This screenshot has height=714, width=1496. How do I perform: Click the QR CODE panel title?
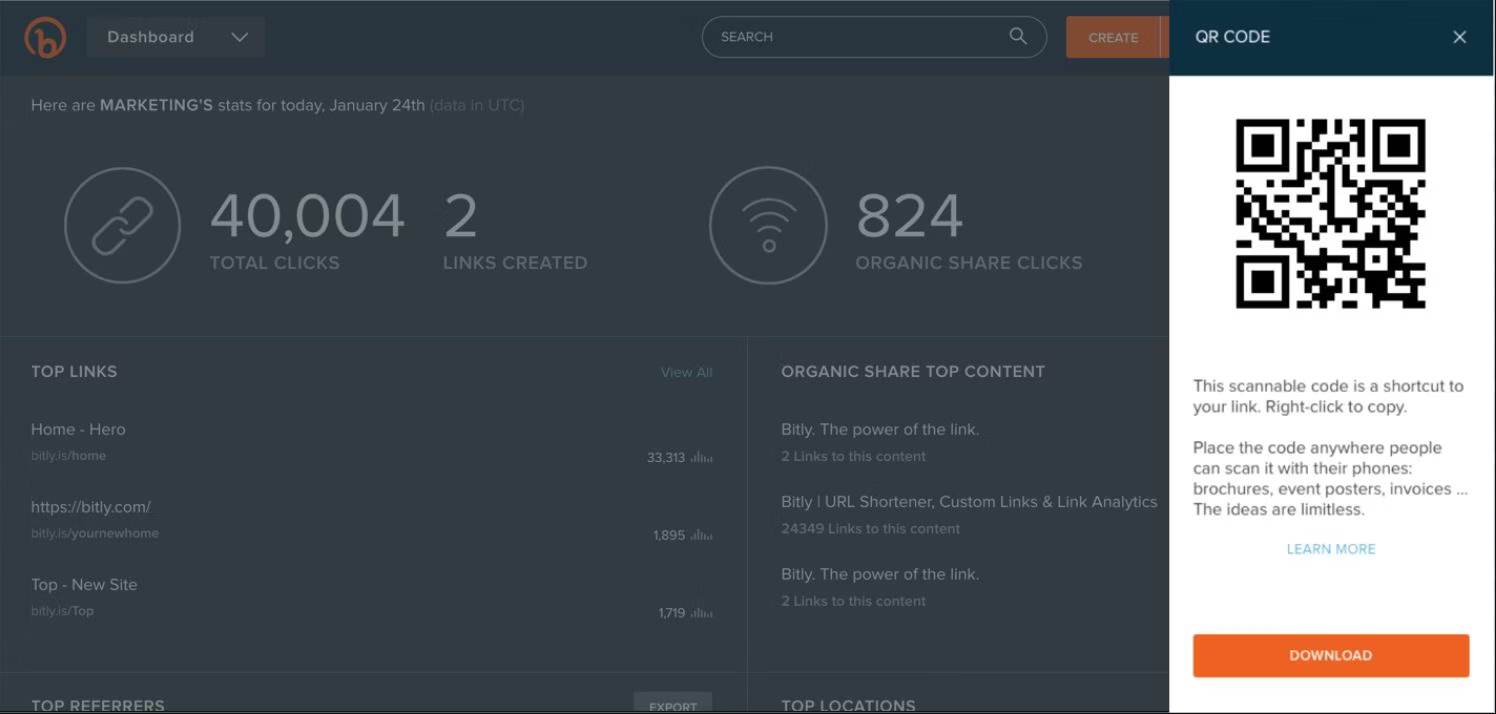click(x=1232, y=37)
